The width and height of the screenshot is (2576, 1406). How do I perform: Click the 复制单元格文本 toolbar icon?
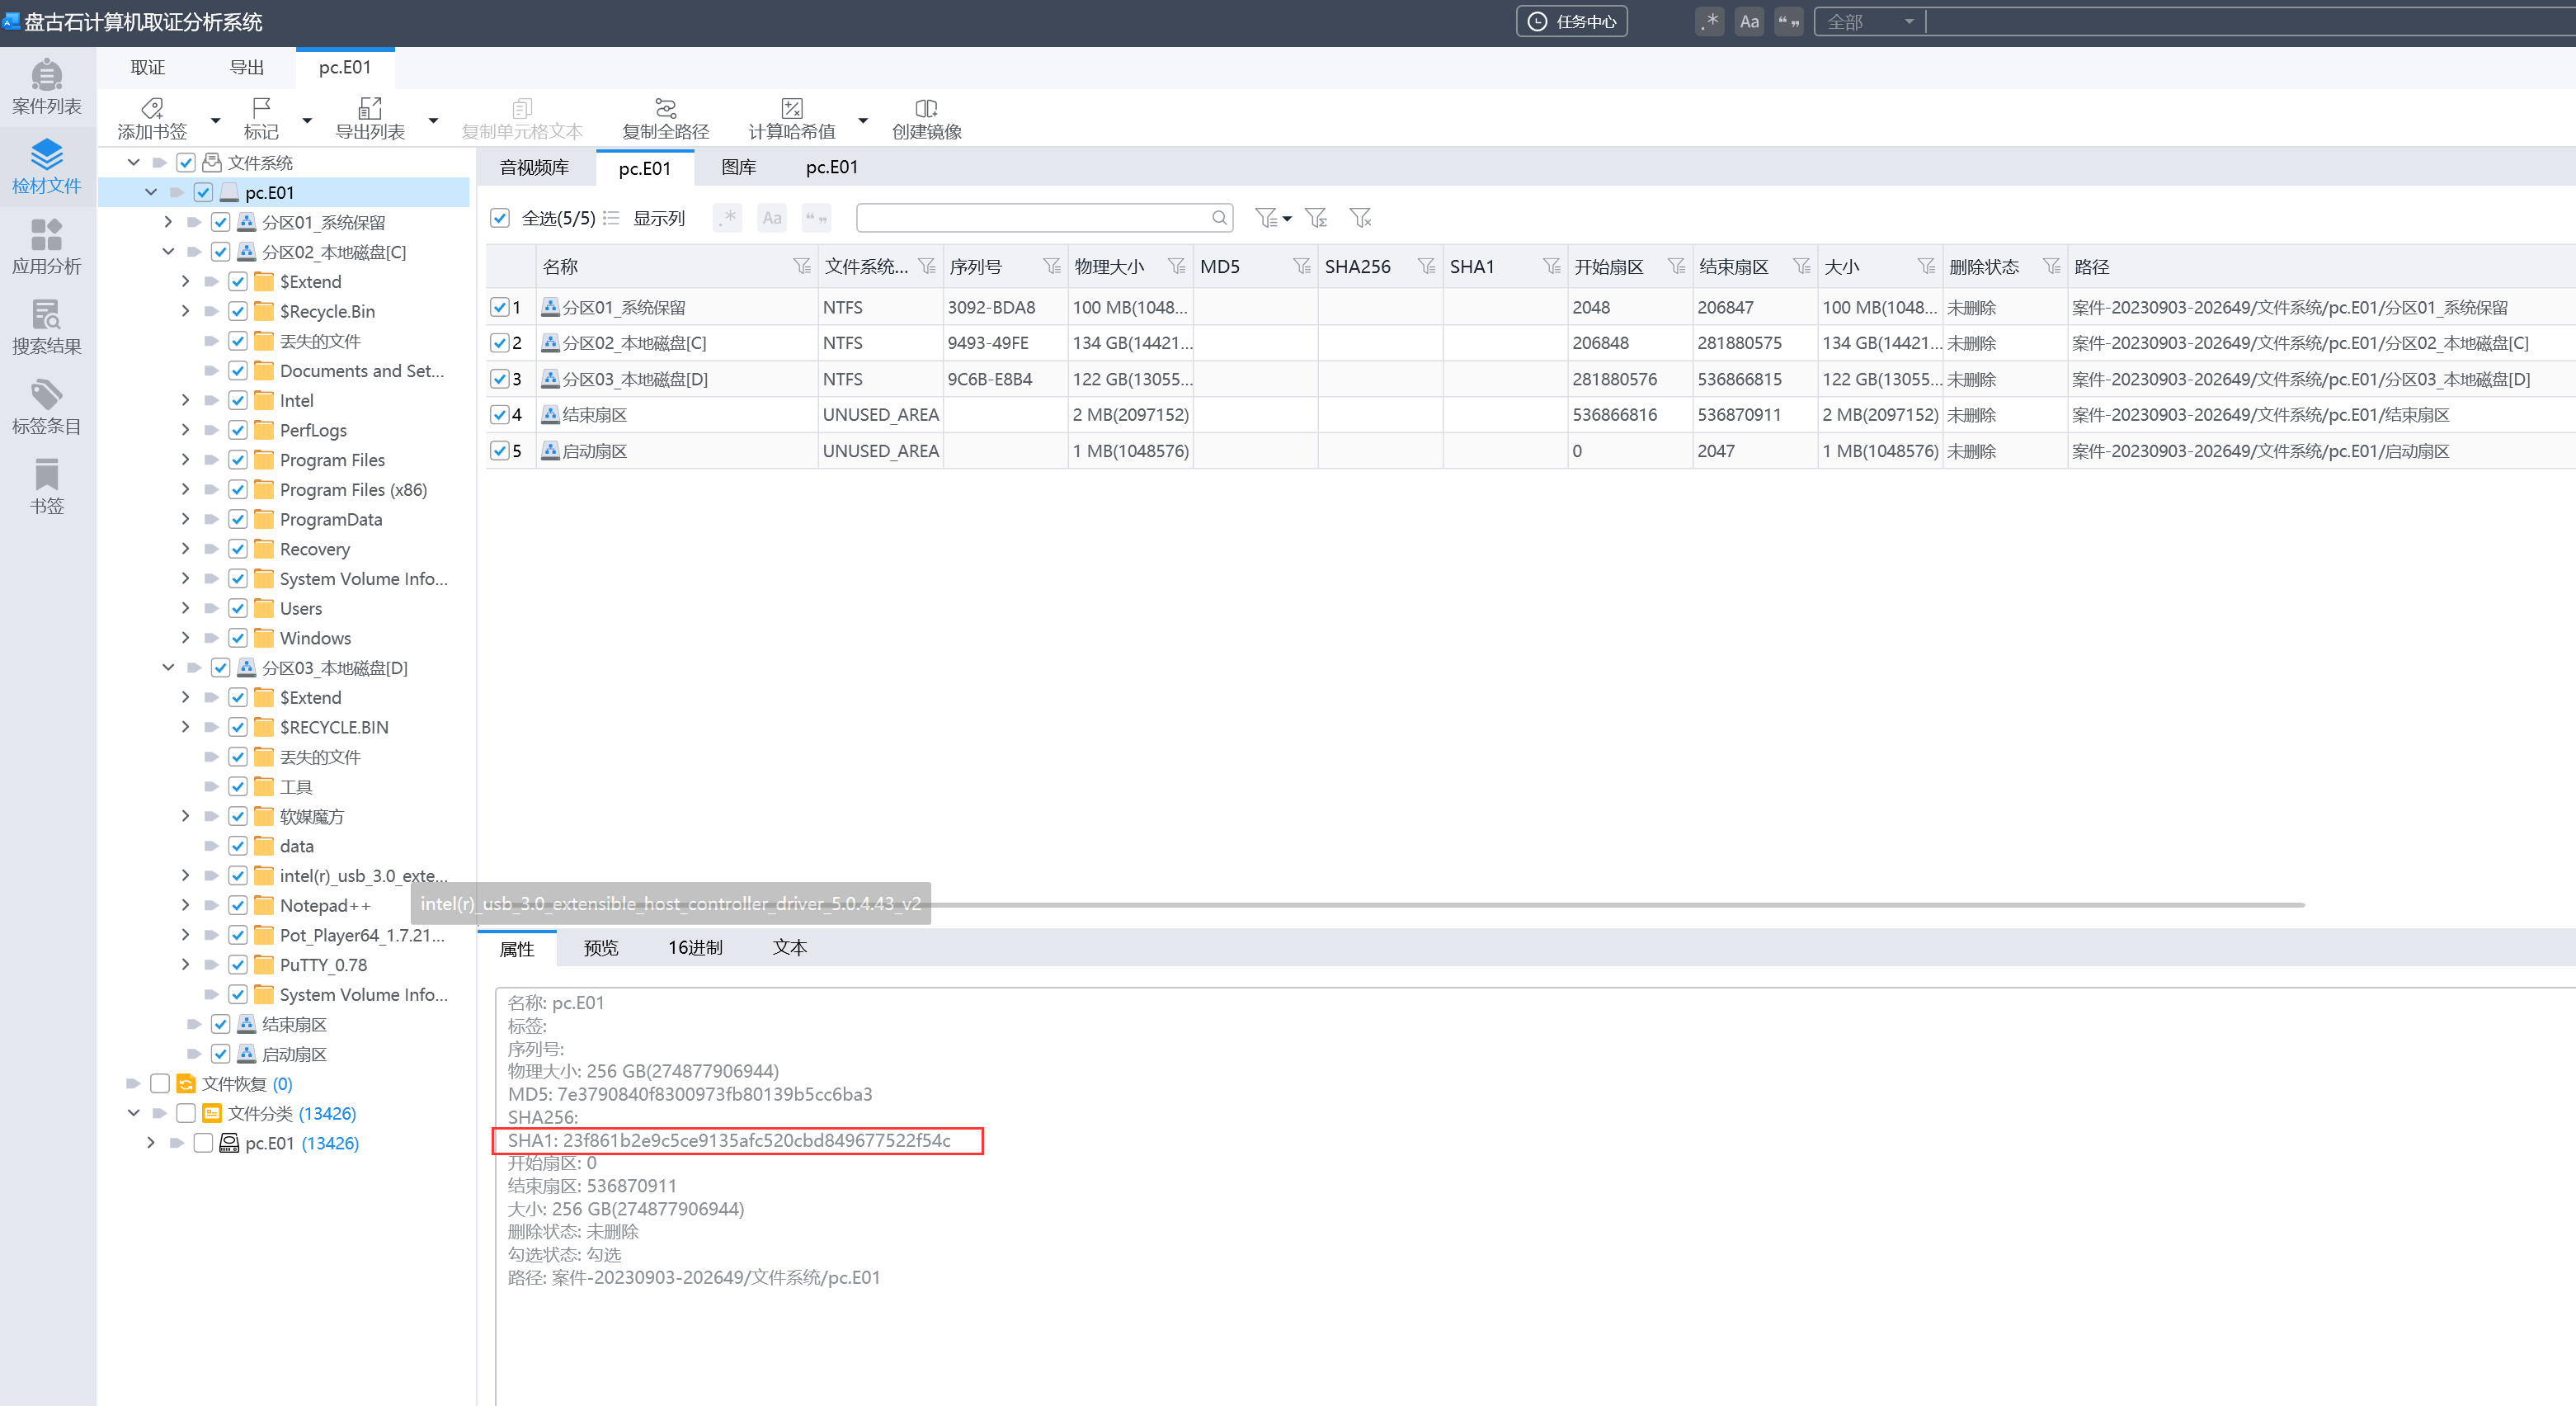click(x=522, y=108)
